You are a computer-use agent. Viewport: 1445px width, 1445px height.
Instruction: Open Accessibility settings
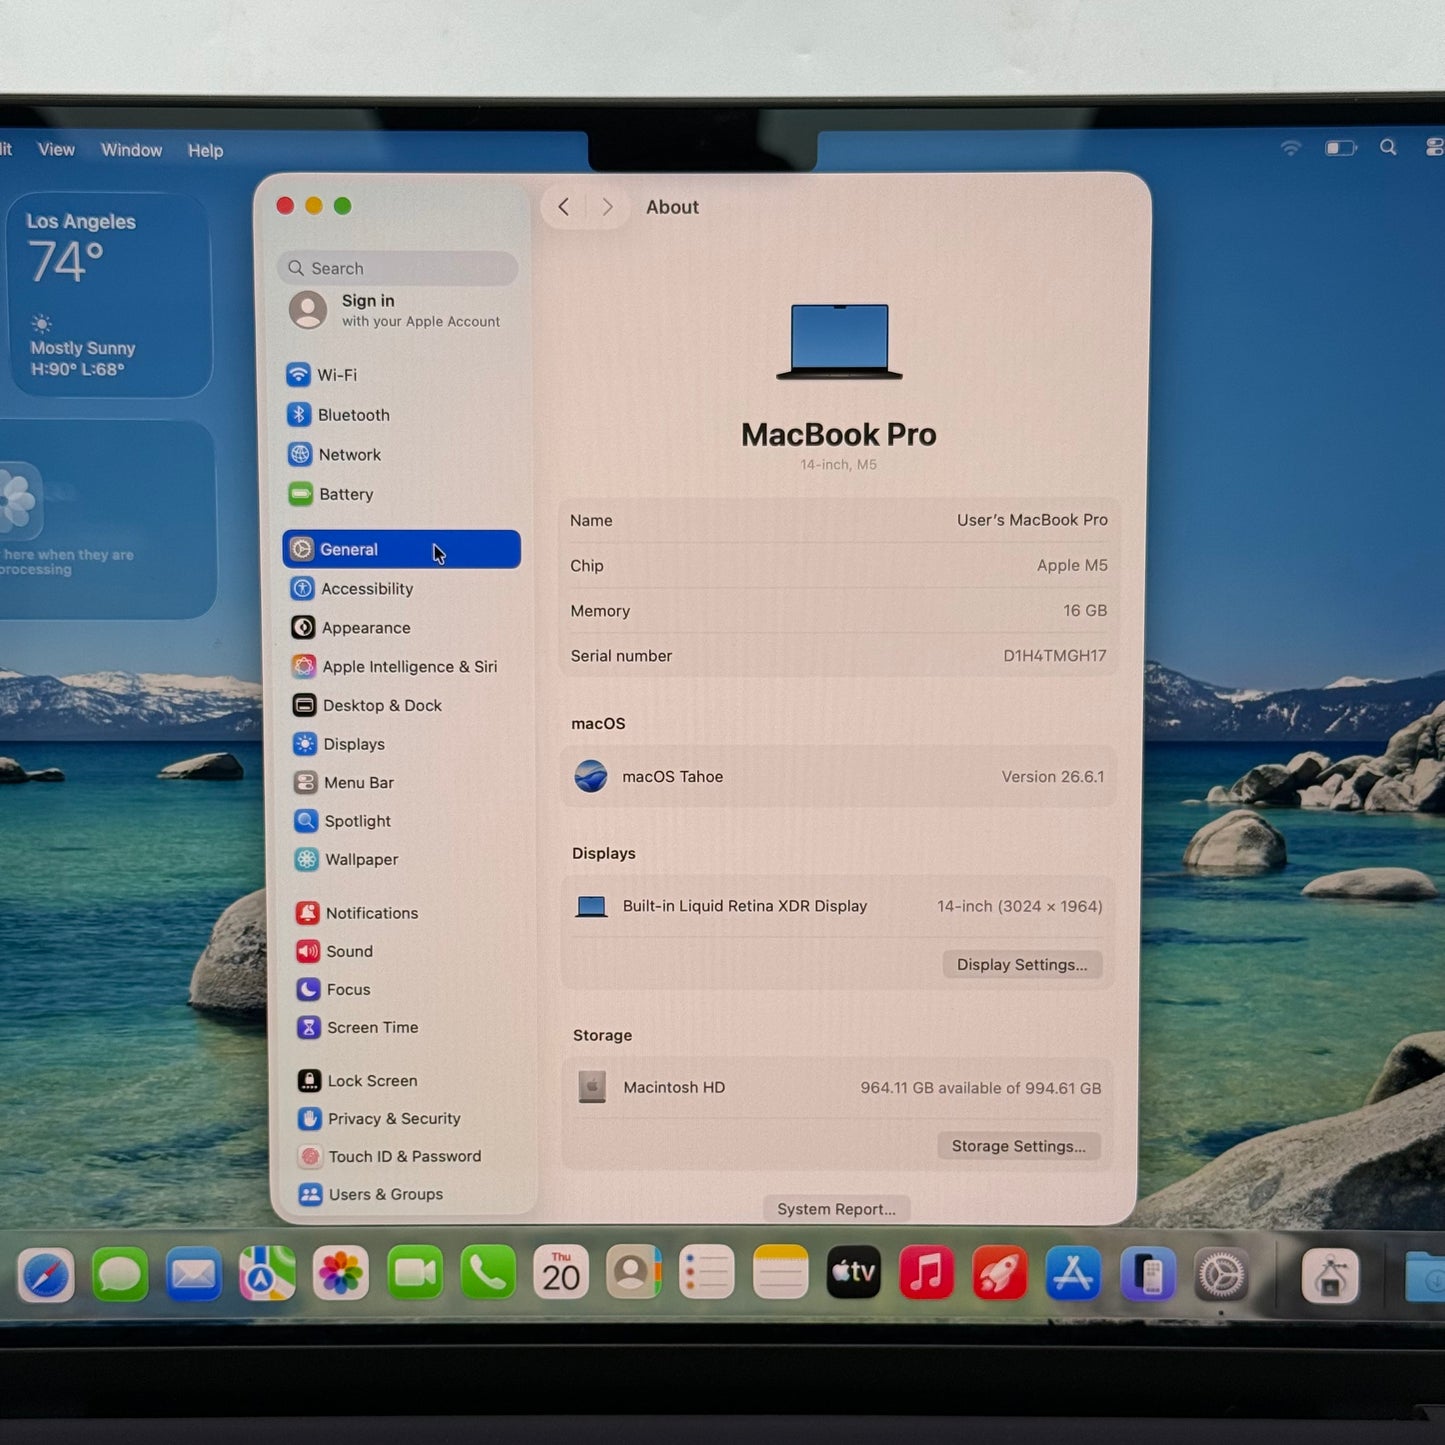(402, 589)
